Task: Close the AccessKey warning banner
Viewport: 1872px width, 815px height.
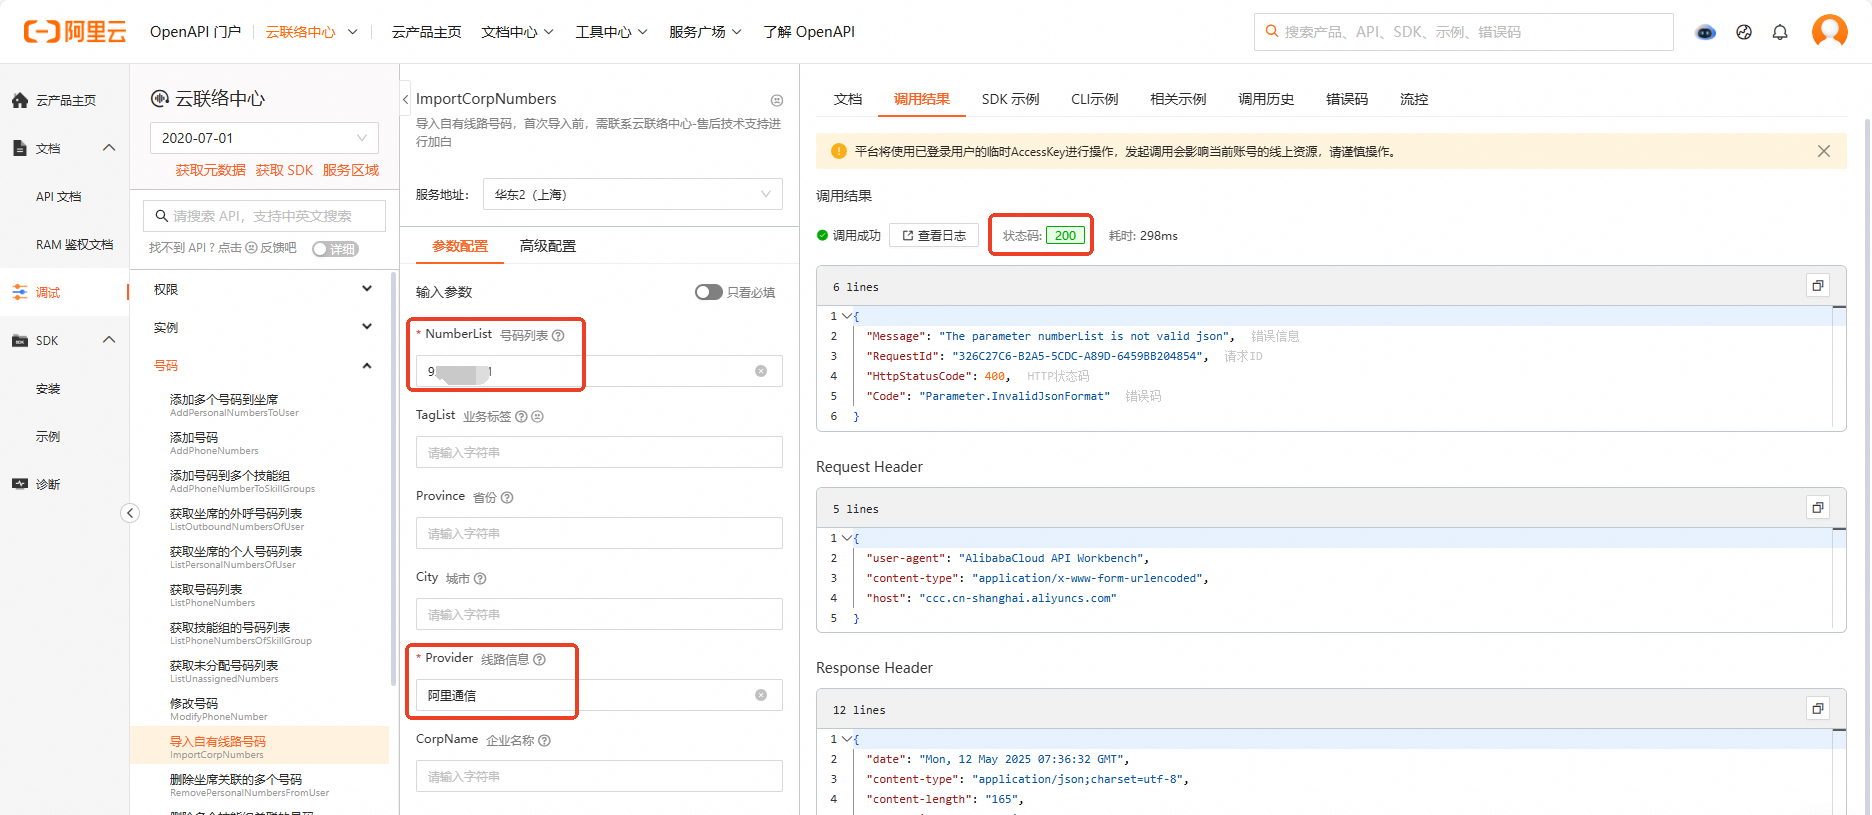Action: click(1824, 151)
